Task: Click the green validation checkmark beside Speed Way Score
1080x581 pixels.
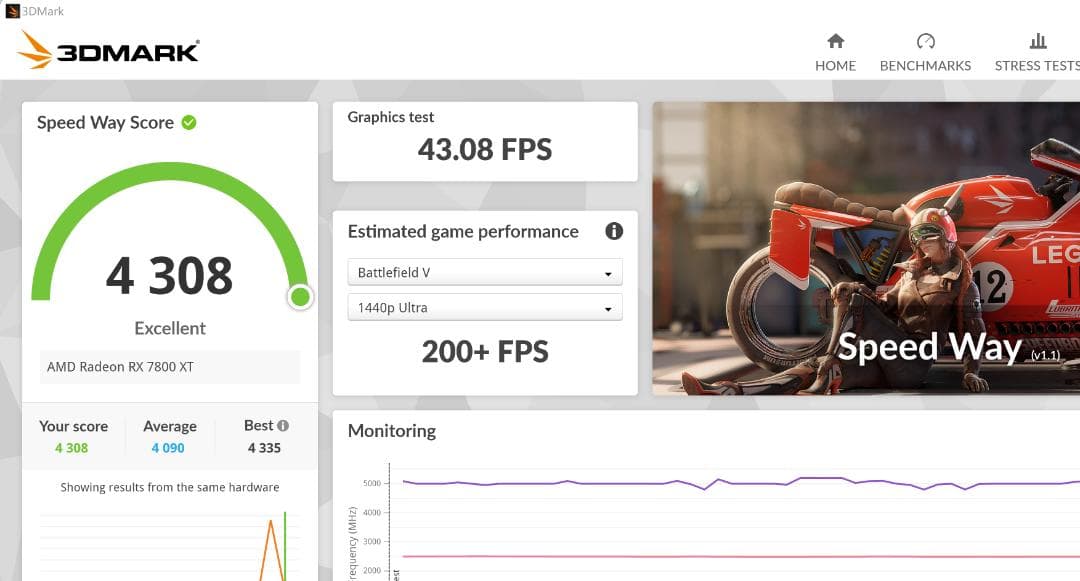Action: tap(189, 123)
